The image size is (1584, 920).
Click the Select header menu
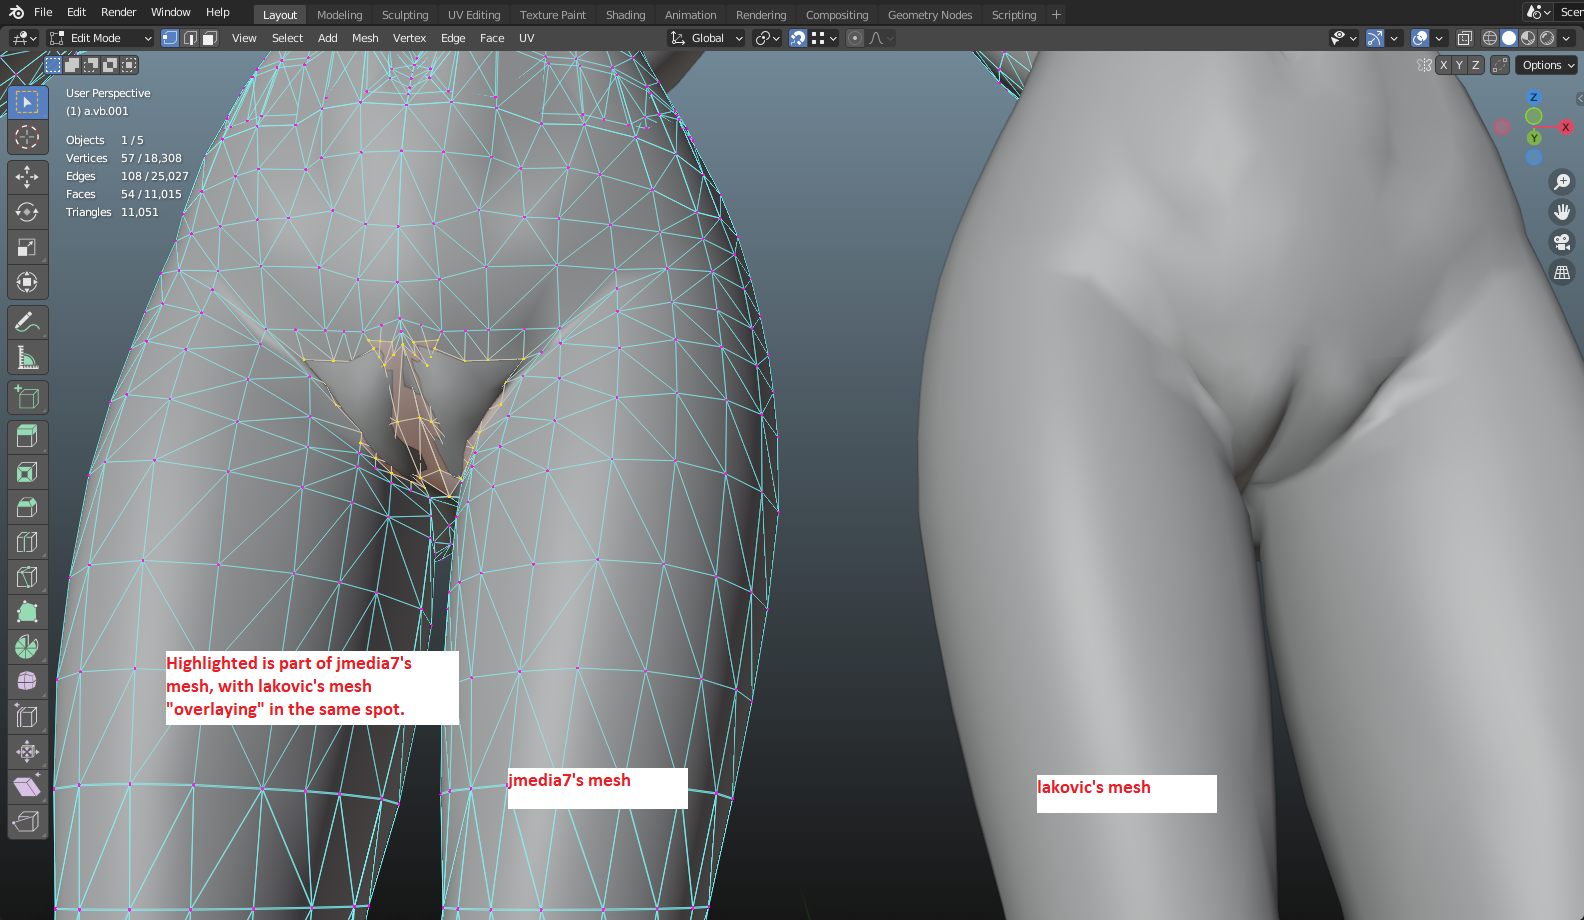pyautogui.click(x=287, y=38)
